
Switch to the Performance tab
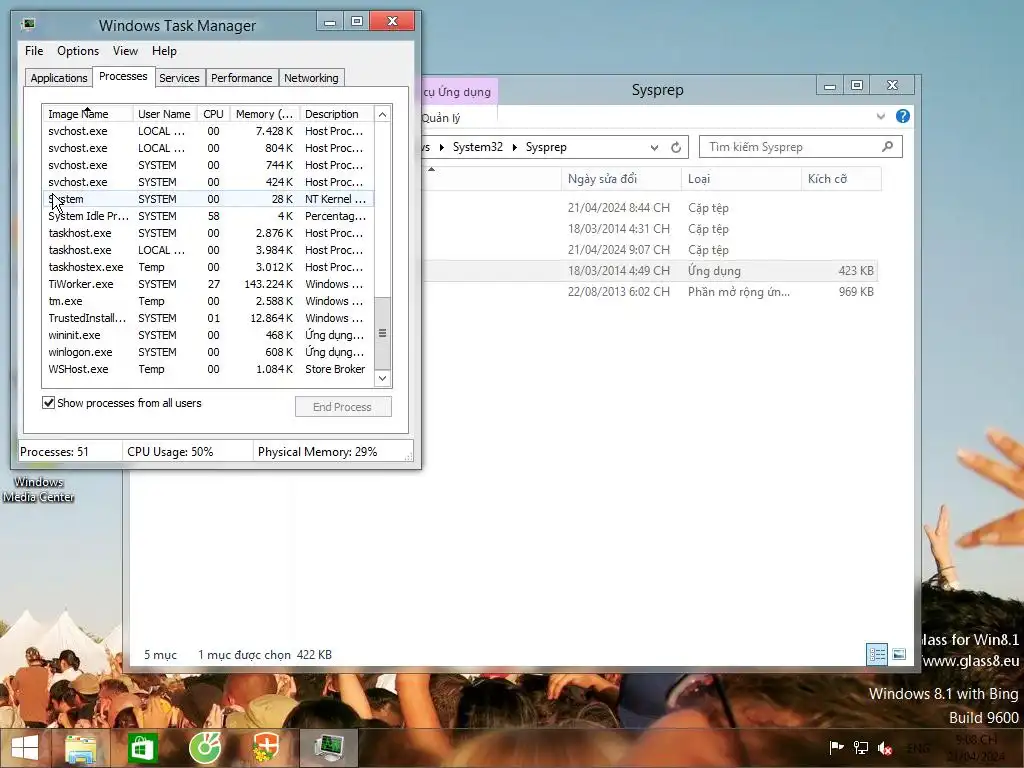[241, 78]
